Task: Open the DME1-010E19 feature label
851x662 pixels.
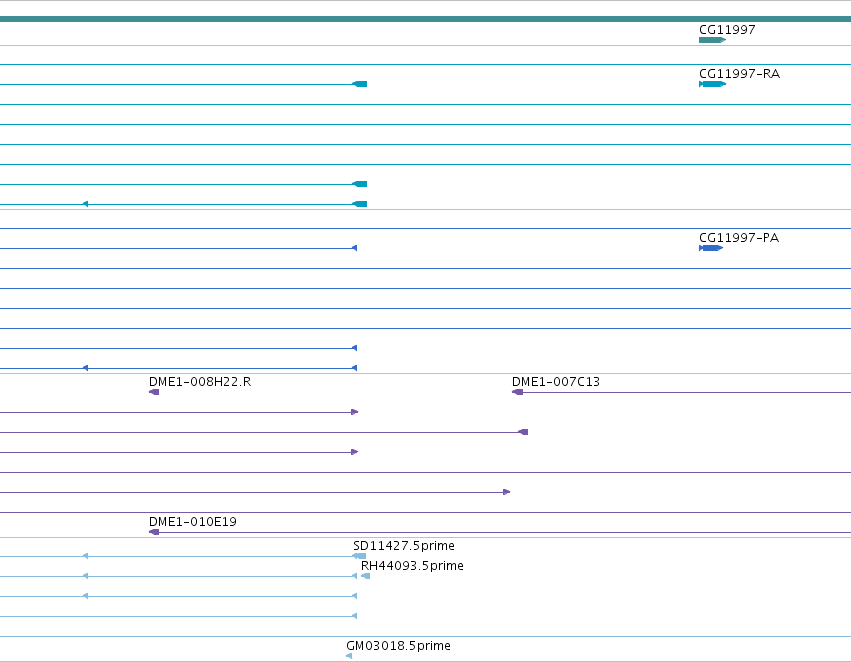Action: (x=193, y=522)
